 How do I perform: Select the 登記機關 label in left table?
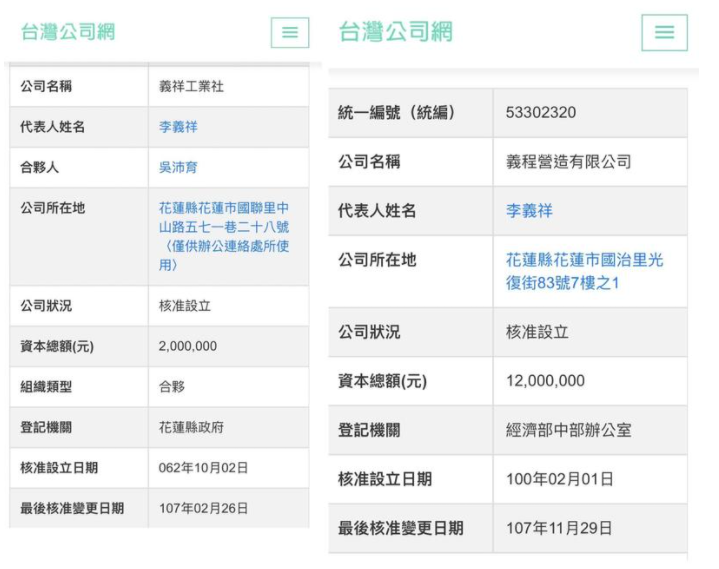pyautogui.click(x=46, y=427)
